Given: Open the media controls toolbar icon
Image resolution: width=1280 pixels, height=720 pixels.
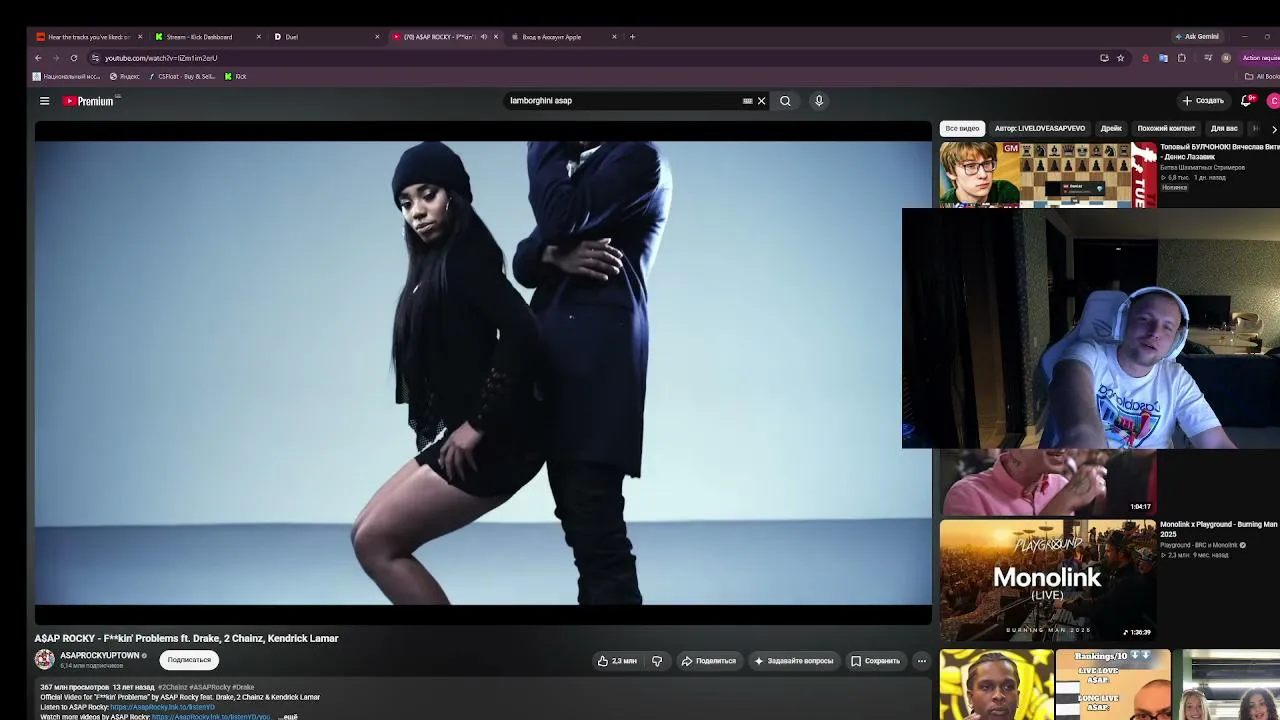Looking at the screenshot, I should [1208, 58].
